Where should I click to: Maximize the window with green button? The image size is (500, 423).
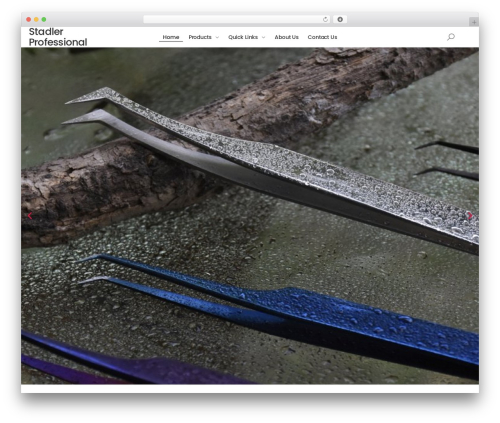[x=44, y=19]
